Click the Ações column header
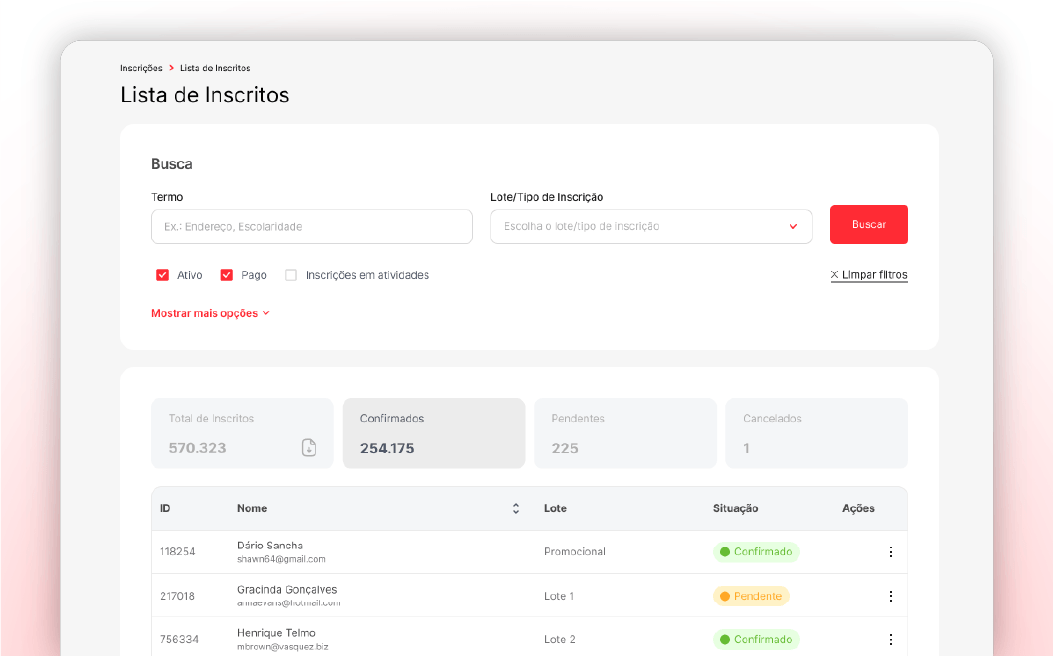1053x656 pixels. pyautogui.click(x=858, y=508)
